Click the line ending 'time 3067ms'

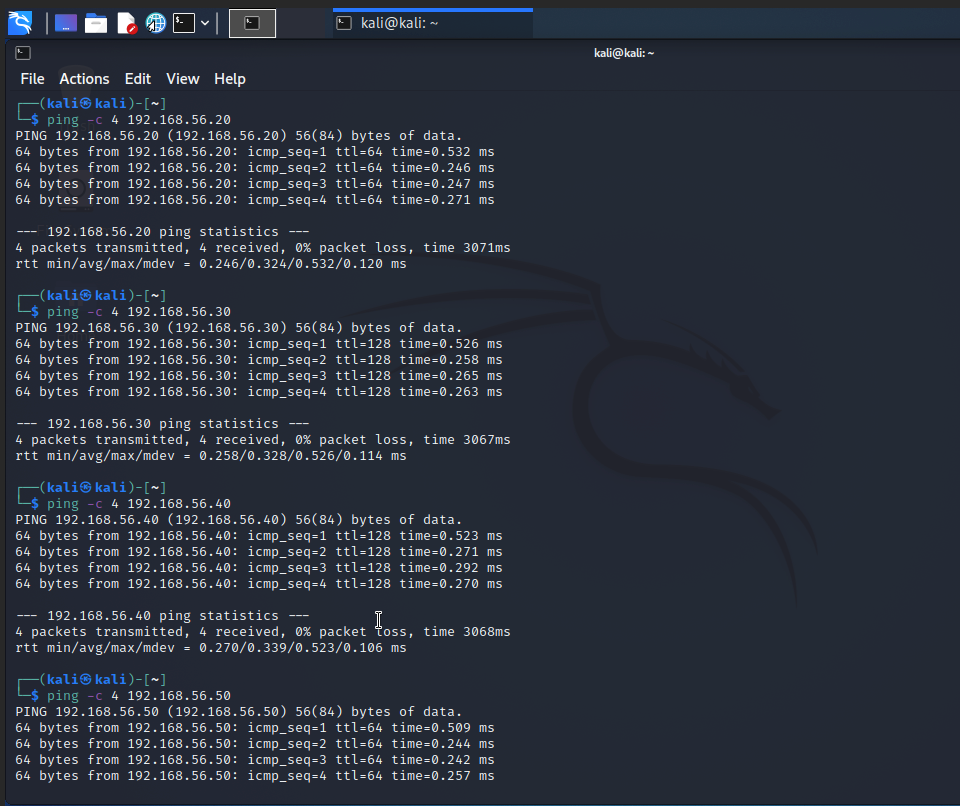[x=263, y=440]
